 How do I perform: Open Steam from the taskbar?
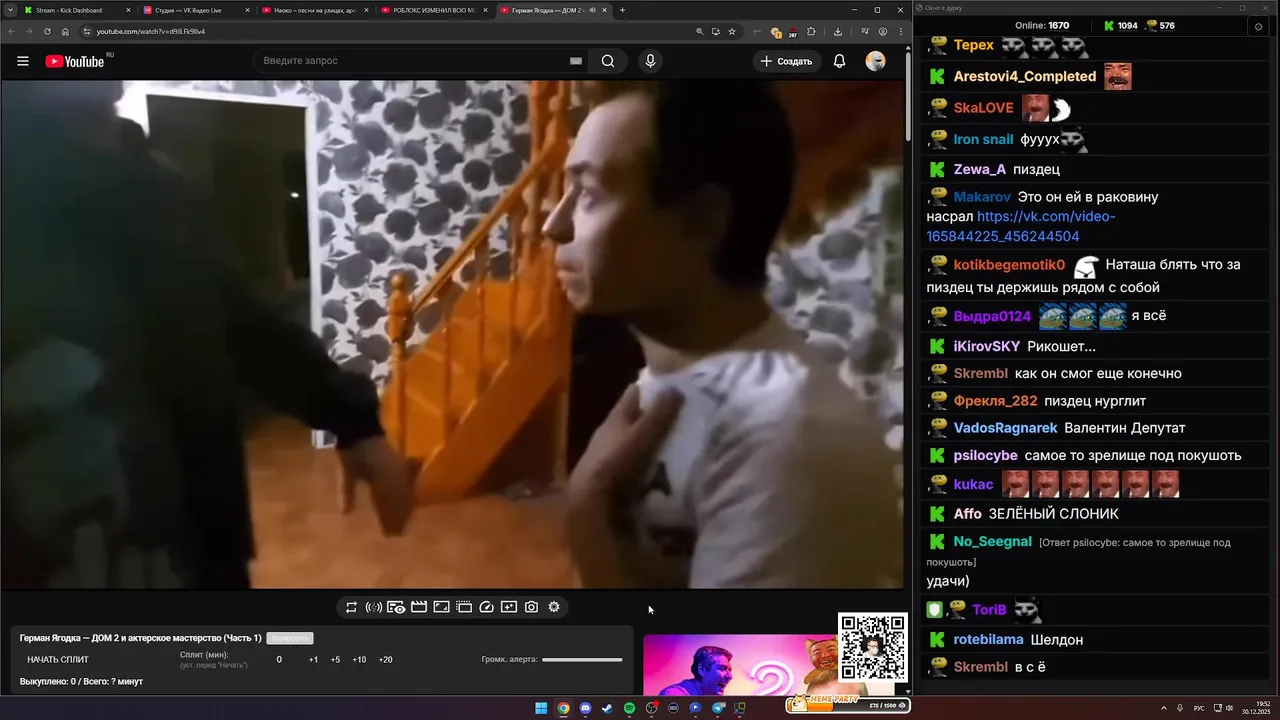pos(607,708)
